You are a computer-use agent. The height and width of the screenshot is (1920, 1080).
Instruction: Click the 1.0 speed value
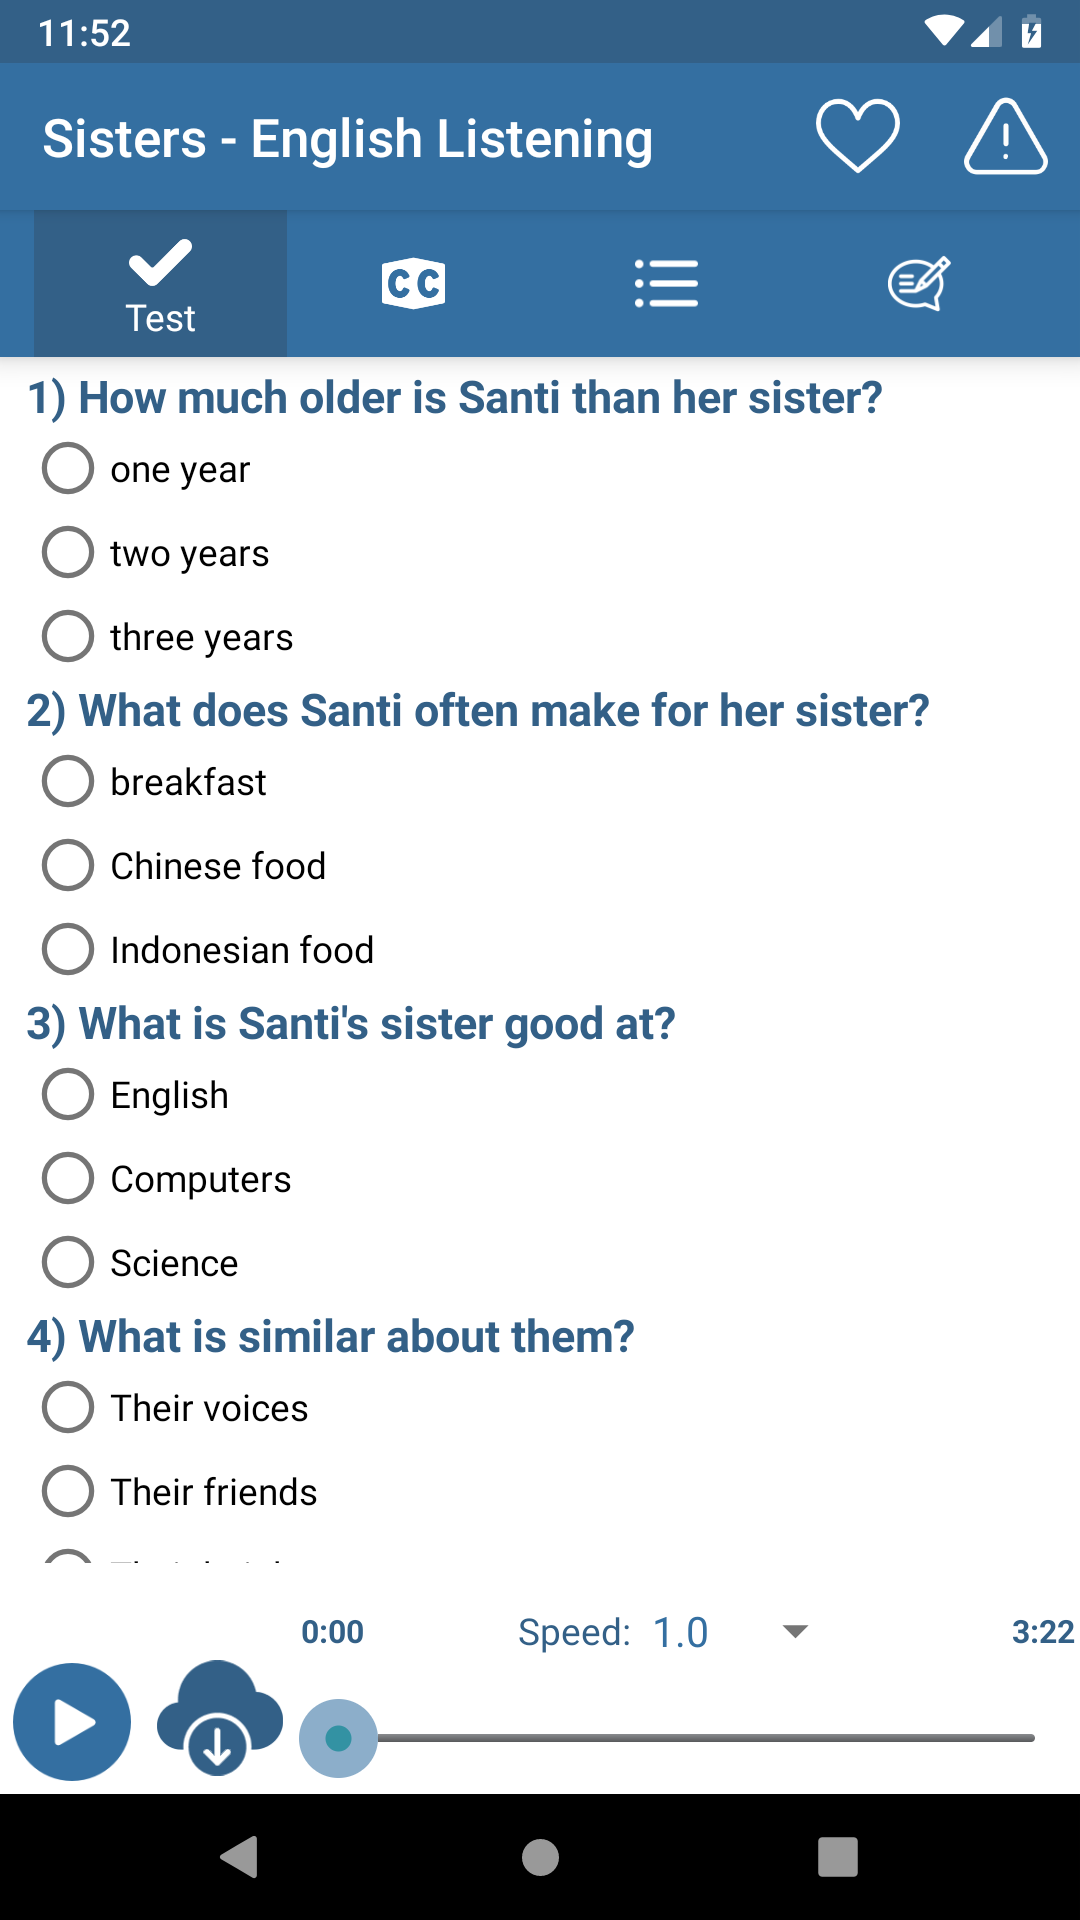680,1633
